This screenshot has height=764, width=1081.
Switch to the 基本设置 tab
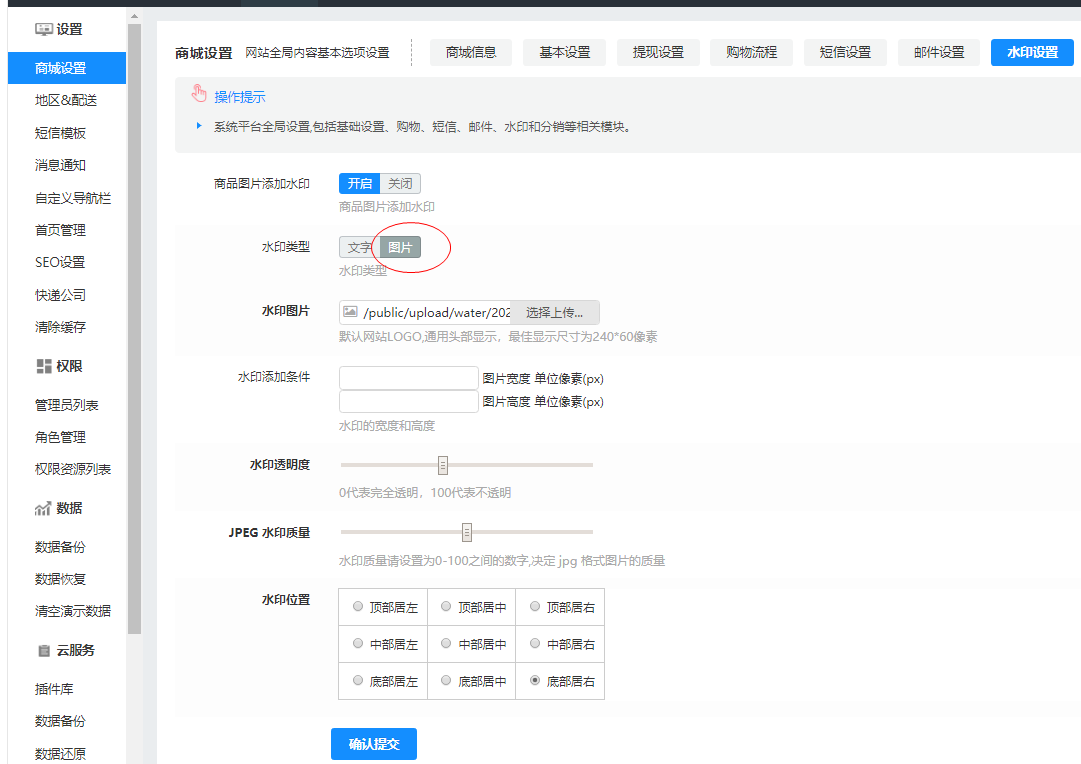pos(565,52)
